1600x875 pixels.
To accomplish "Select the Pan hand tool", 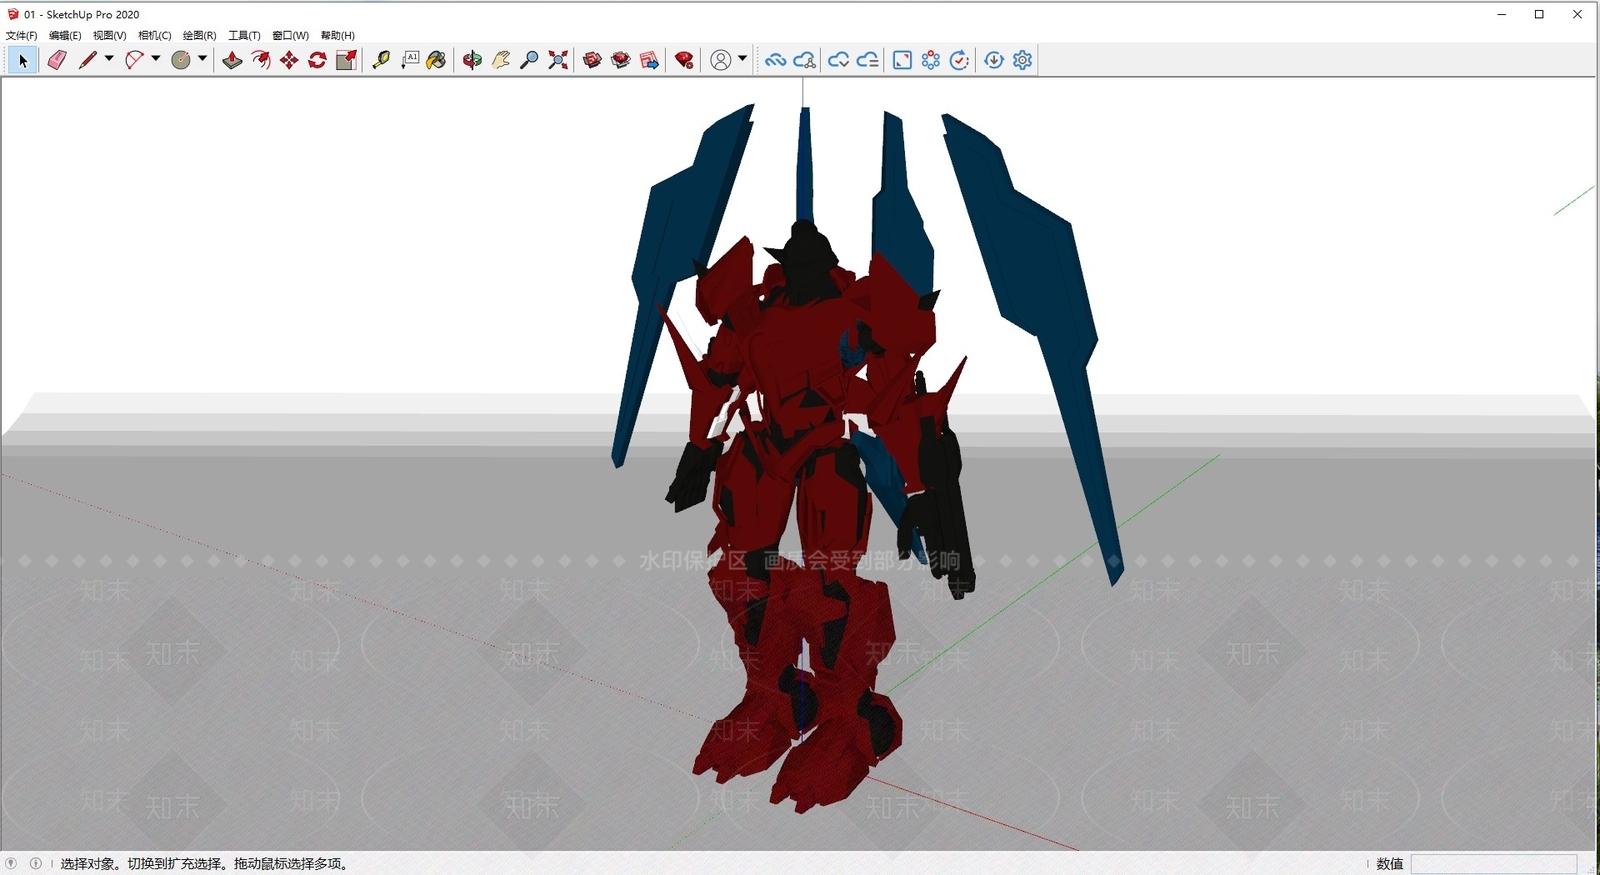I will [501, 60].
